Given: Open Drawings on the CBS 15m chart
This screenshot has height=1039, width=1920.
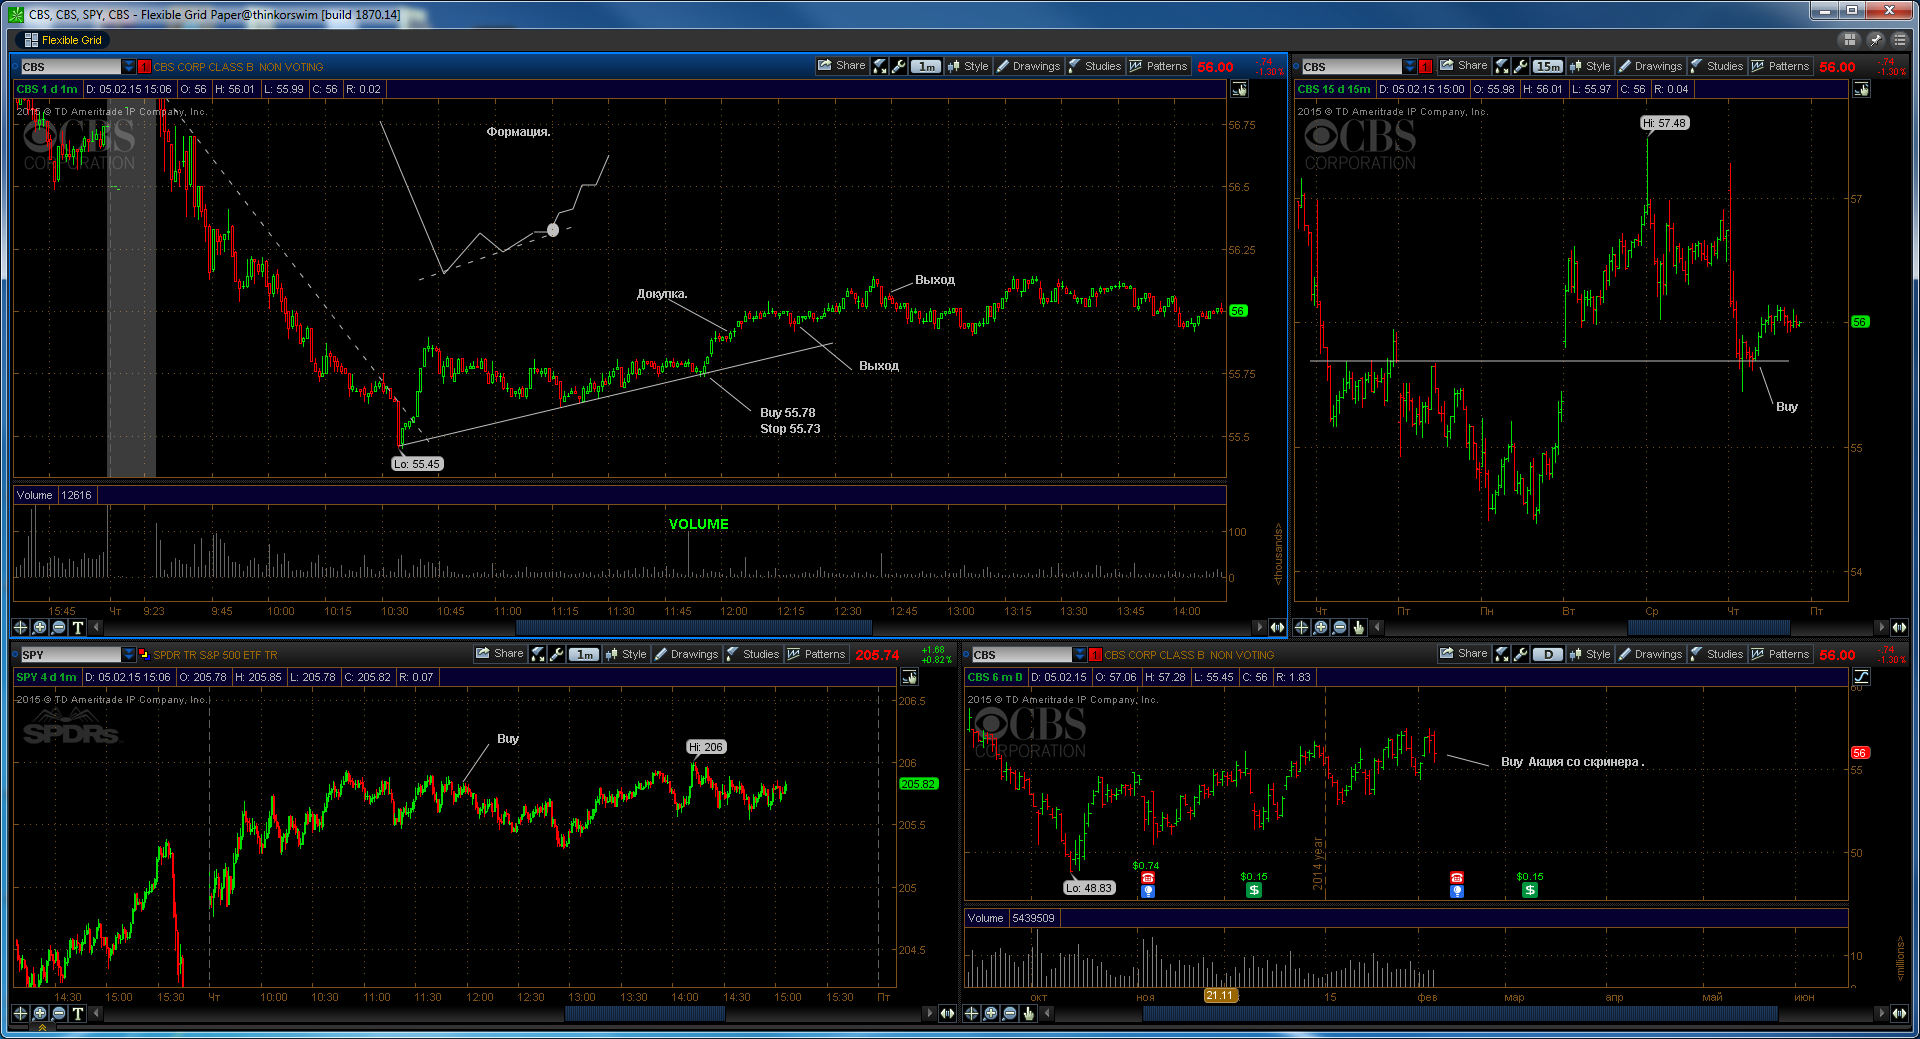Looking at the screenshot, I should coord(1650,66).
